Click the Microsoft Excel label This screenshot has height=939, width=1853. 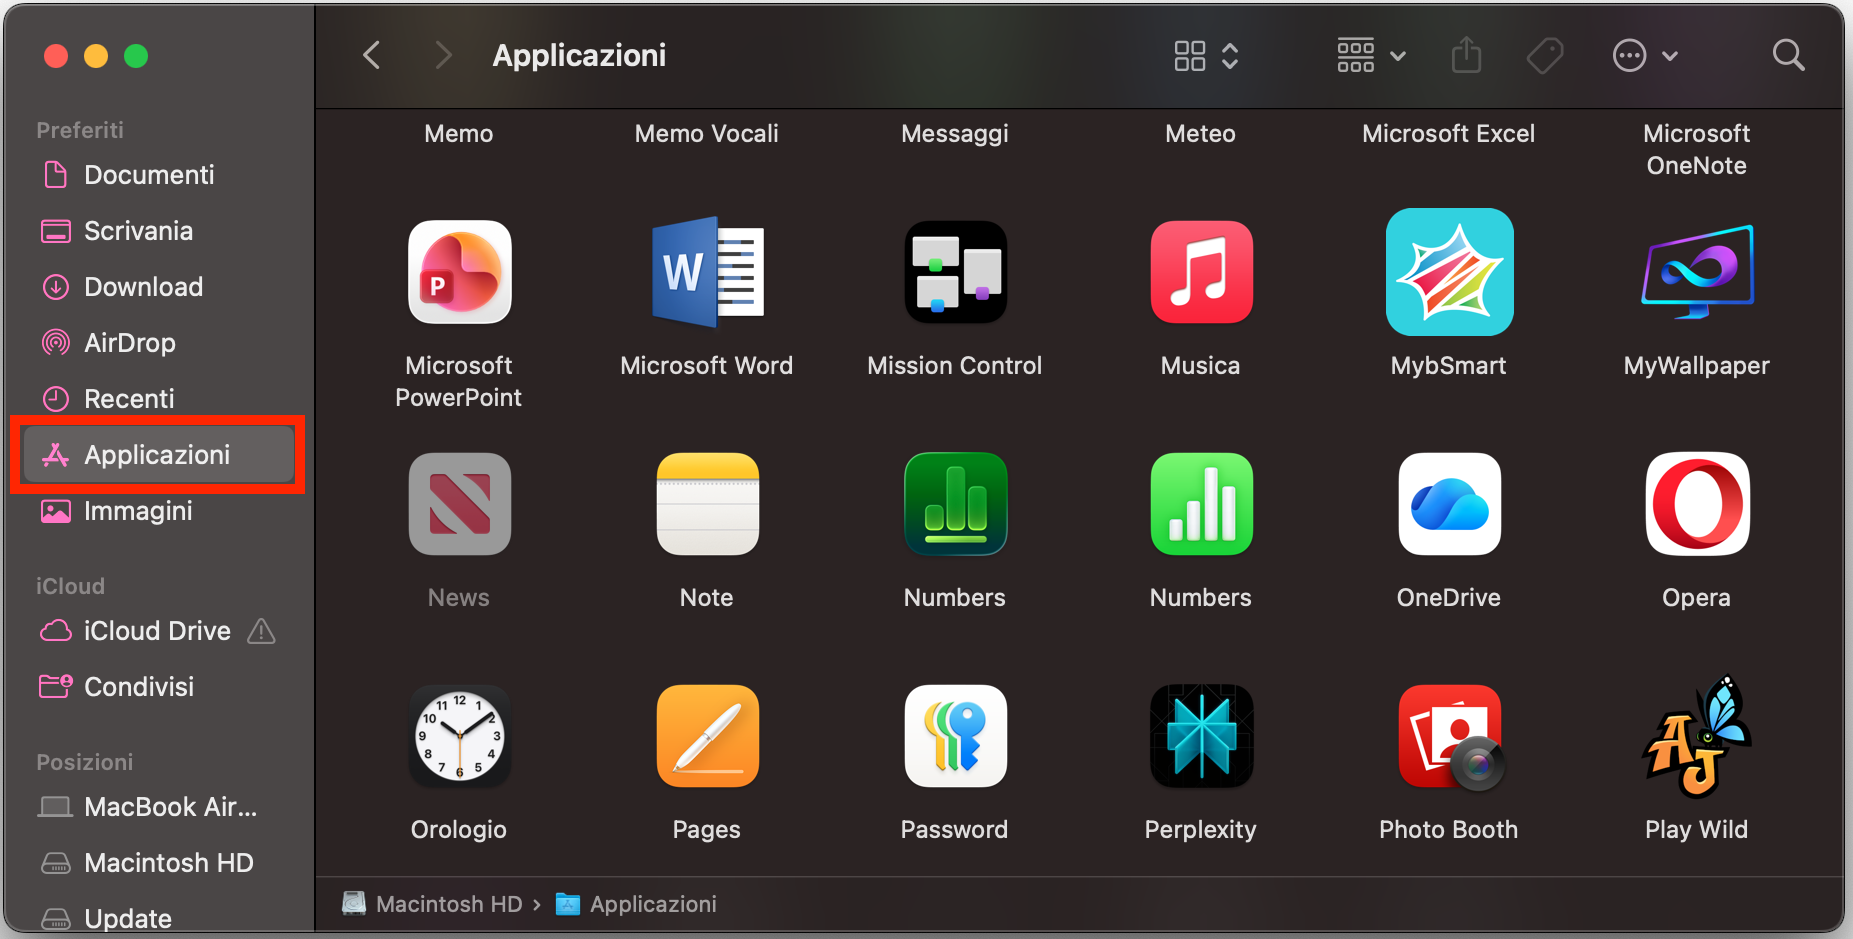click(x=1449, y=134)
